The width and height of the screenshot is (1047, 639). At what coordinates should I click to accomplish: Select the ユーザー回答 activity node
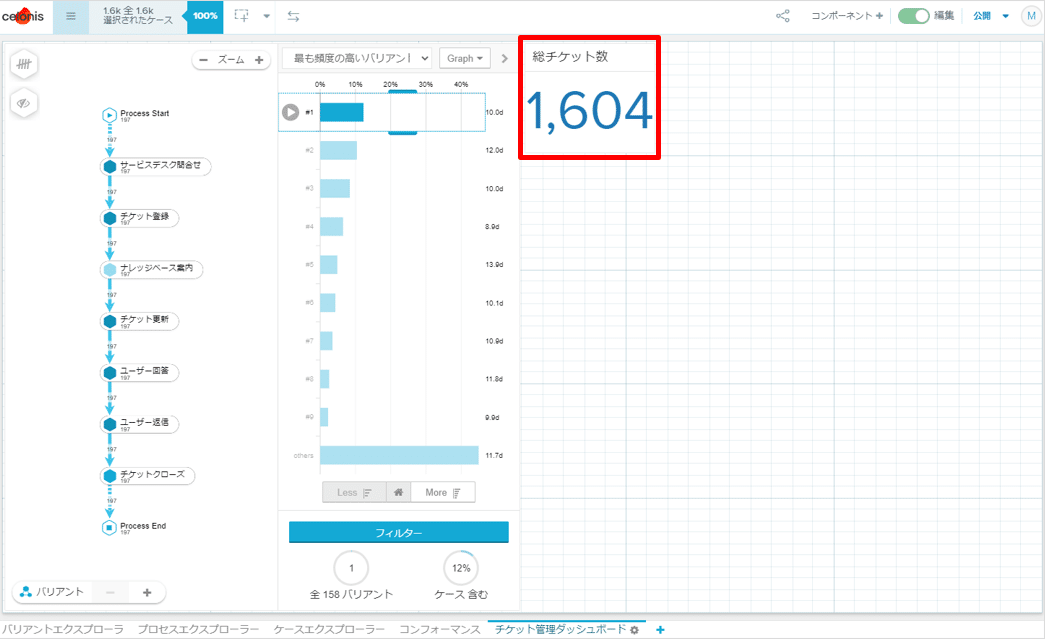pos(140,372)
